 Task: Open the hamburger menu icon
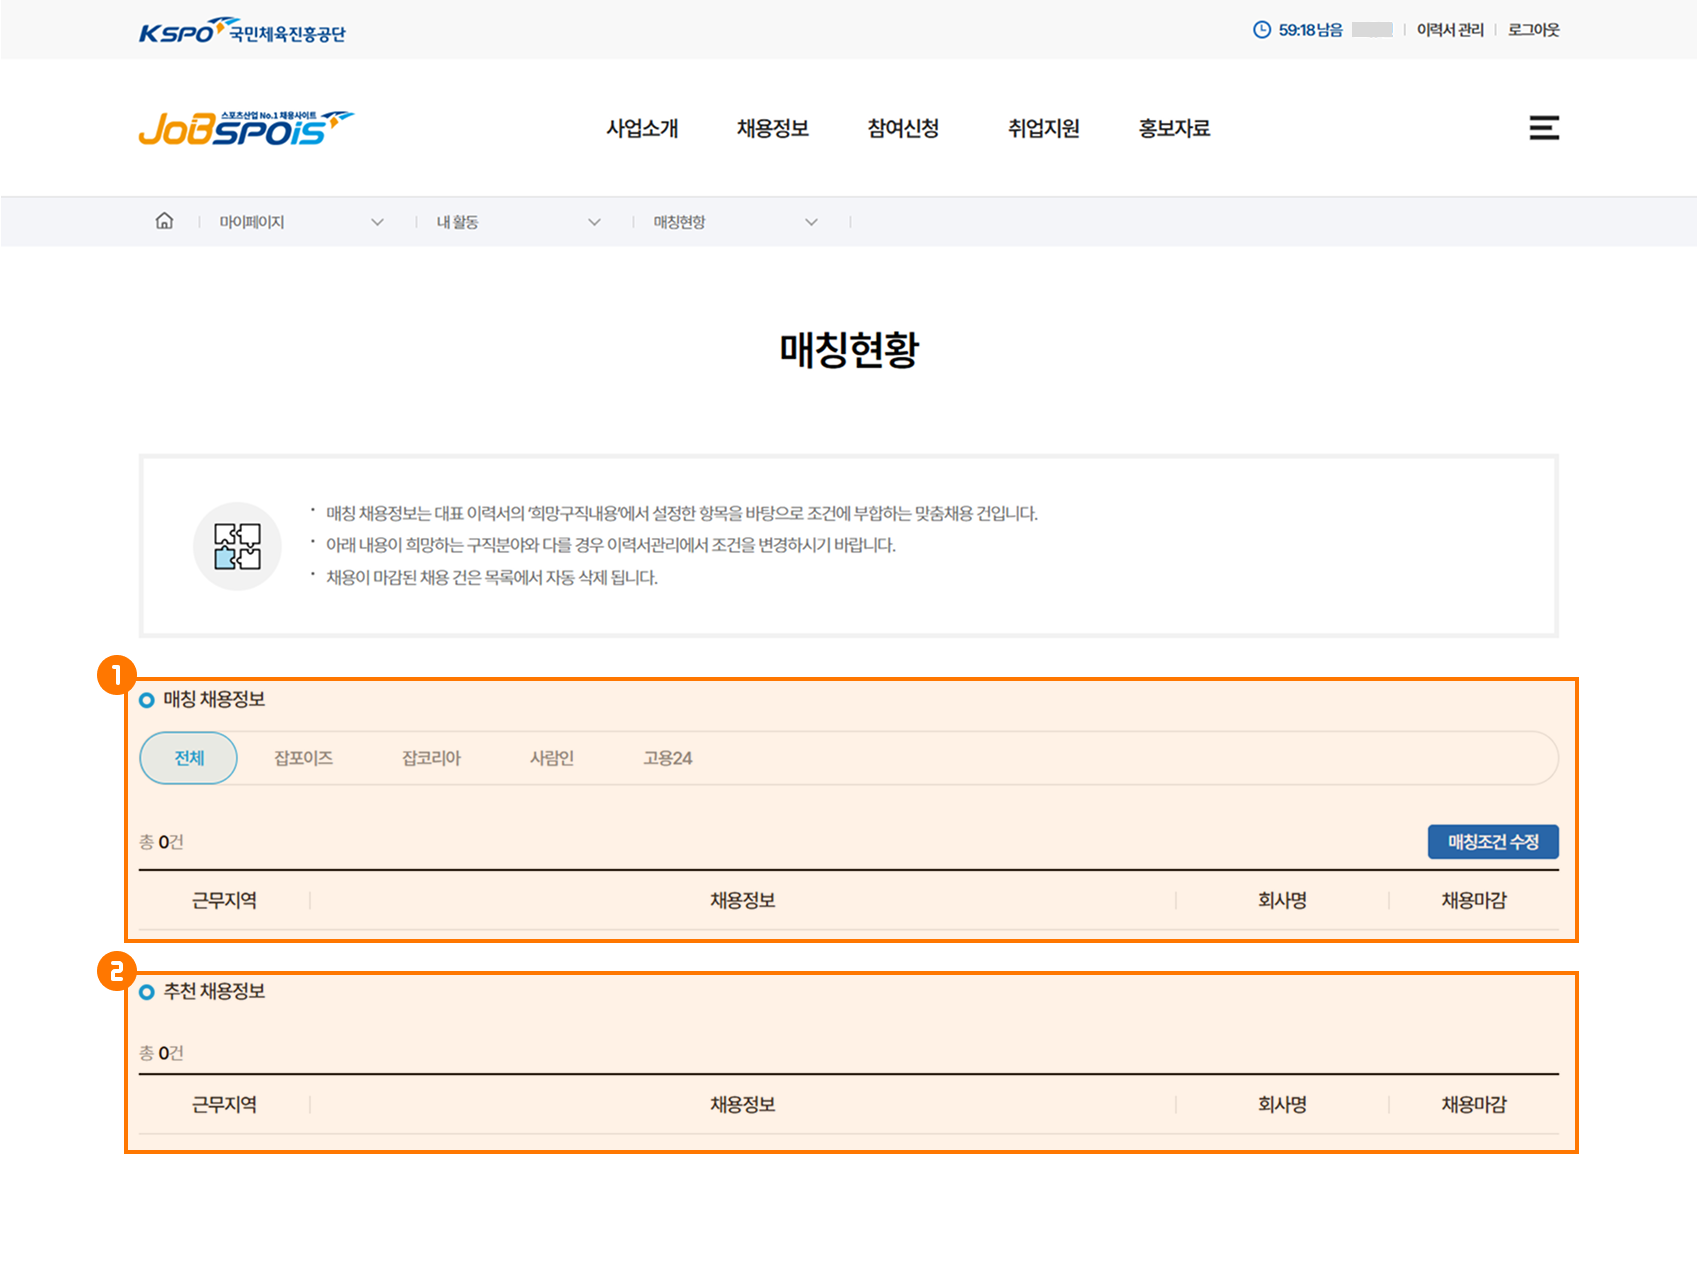[1543, 128]
